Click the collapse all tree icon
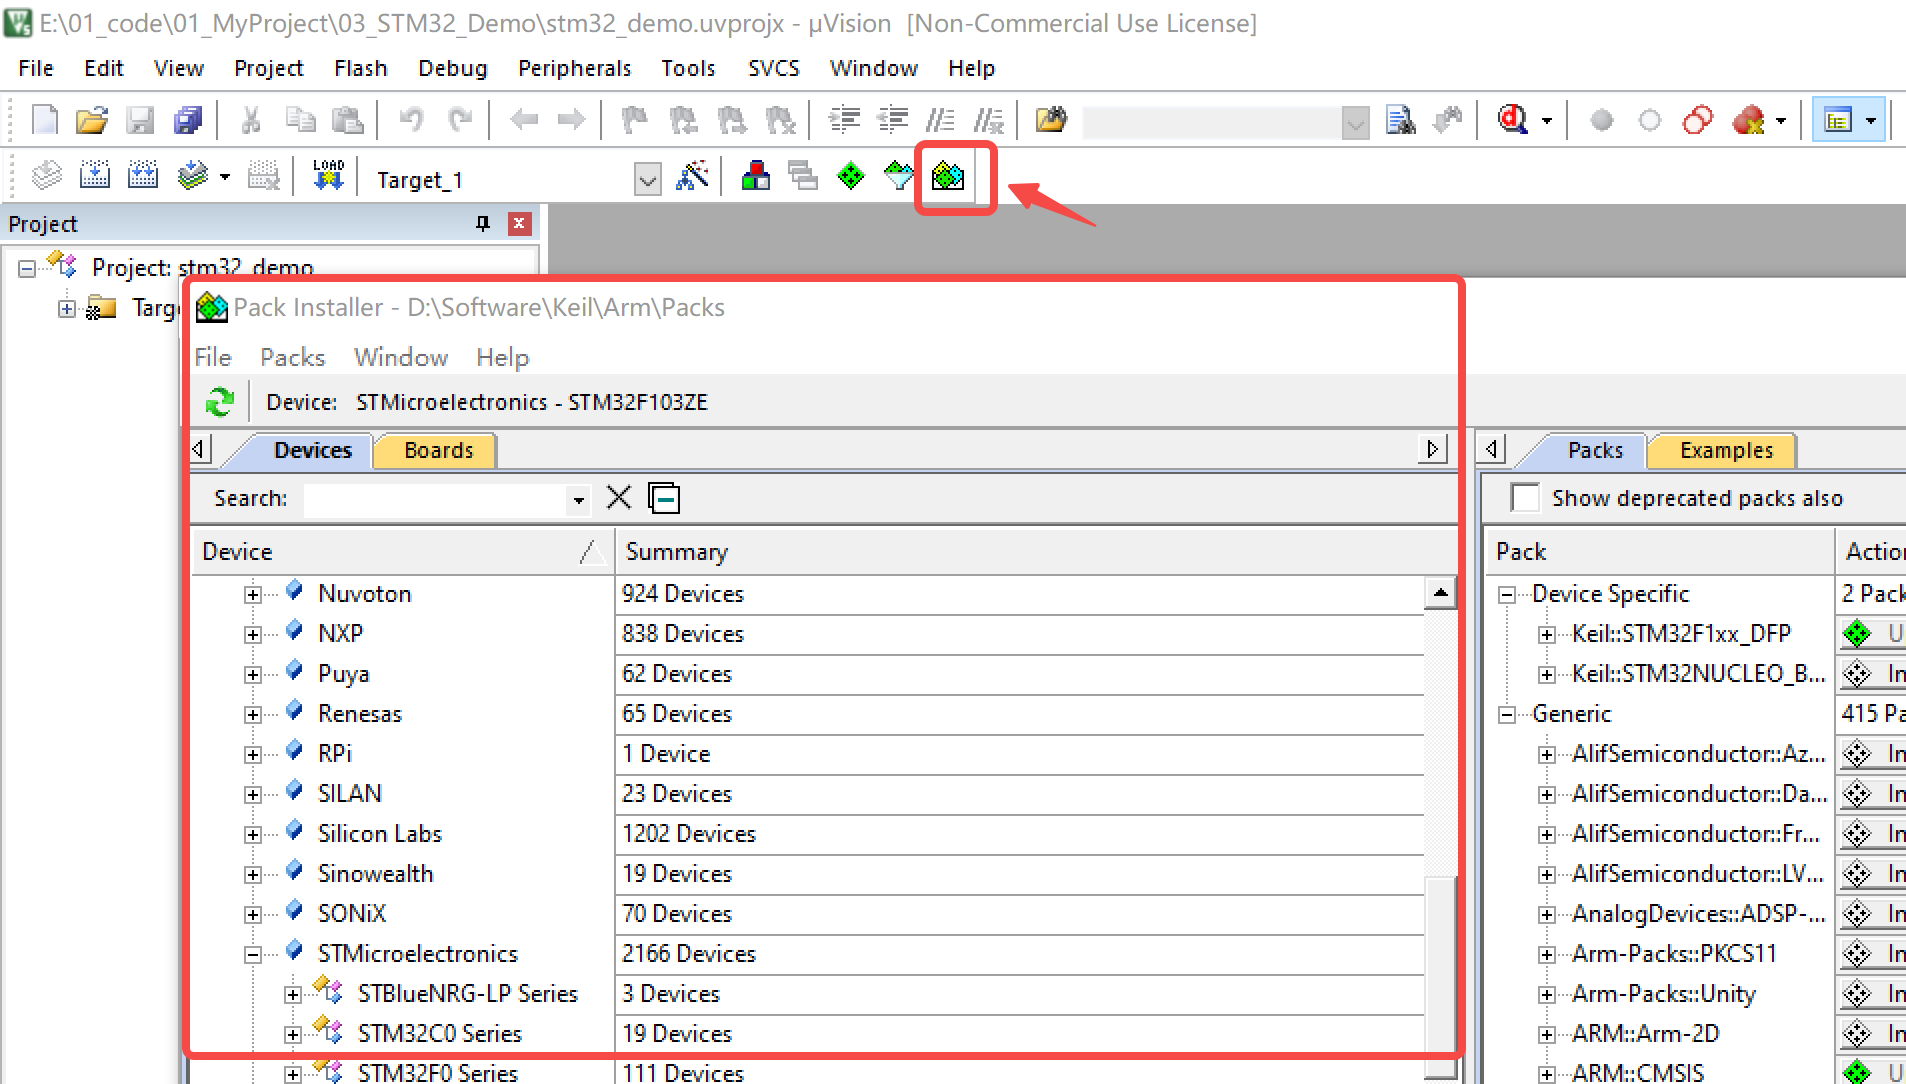The image size is (1906, 1084). tap(664, 498)
